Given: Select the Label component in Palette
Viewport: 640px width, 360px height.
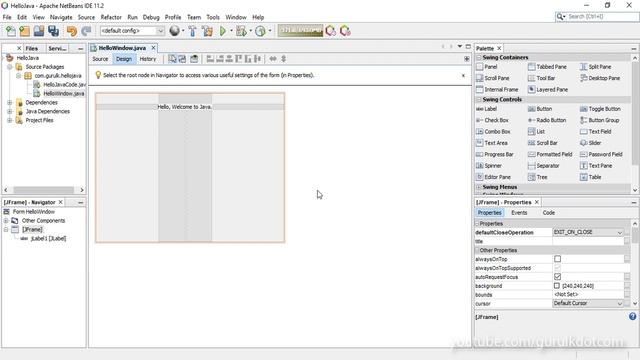Looking at the screenshot, I should [x=487, y=109].
